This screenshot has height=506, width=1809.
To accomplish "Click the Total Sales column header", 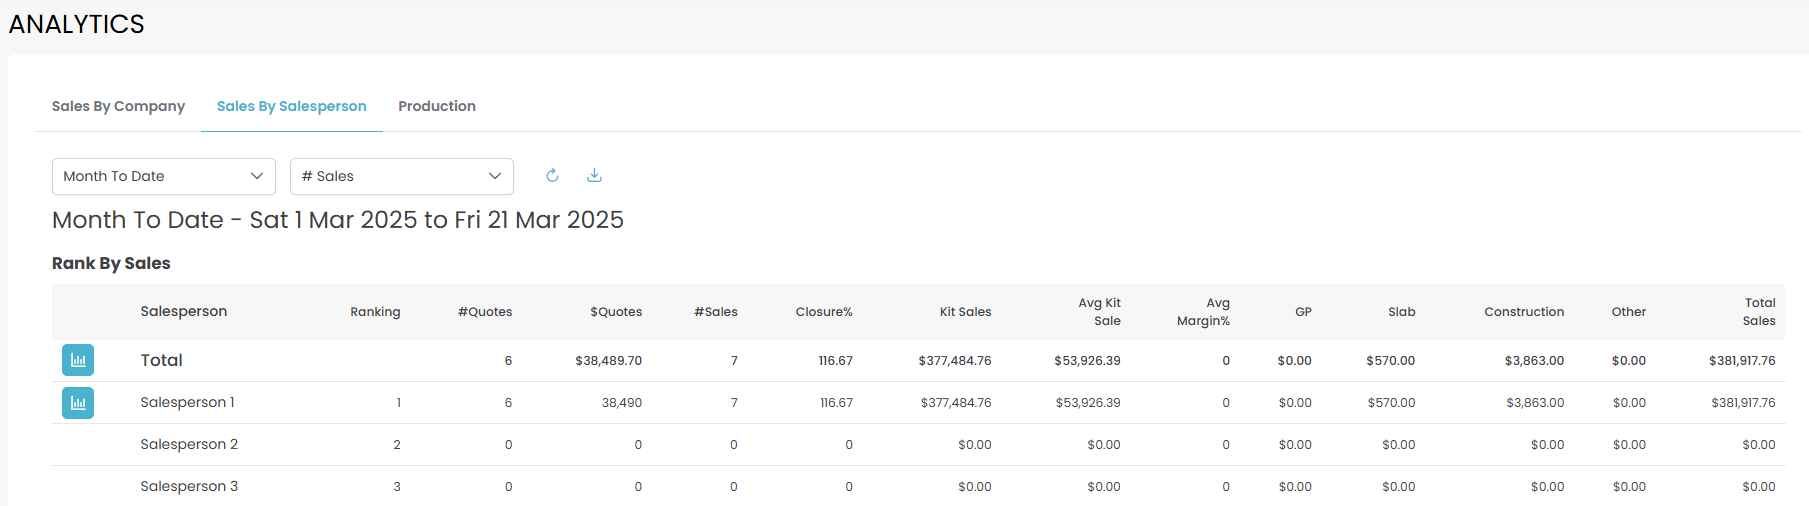I will [x=1759, y=312].
